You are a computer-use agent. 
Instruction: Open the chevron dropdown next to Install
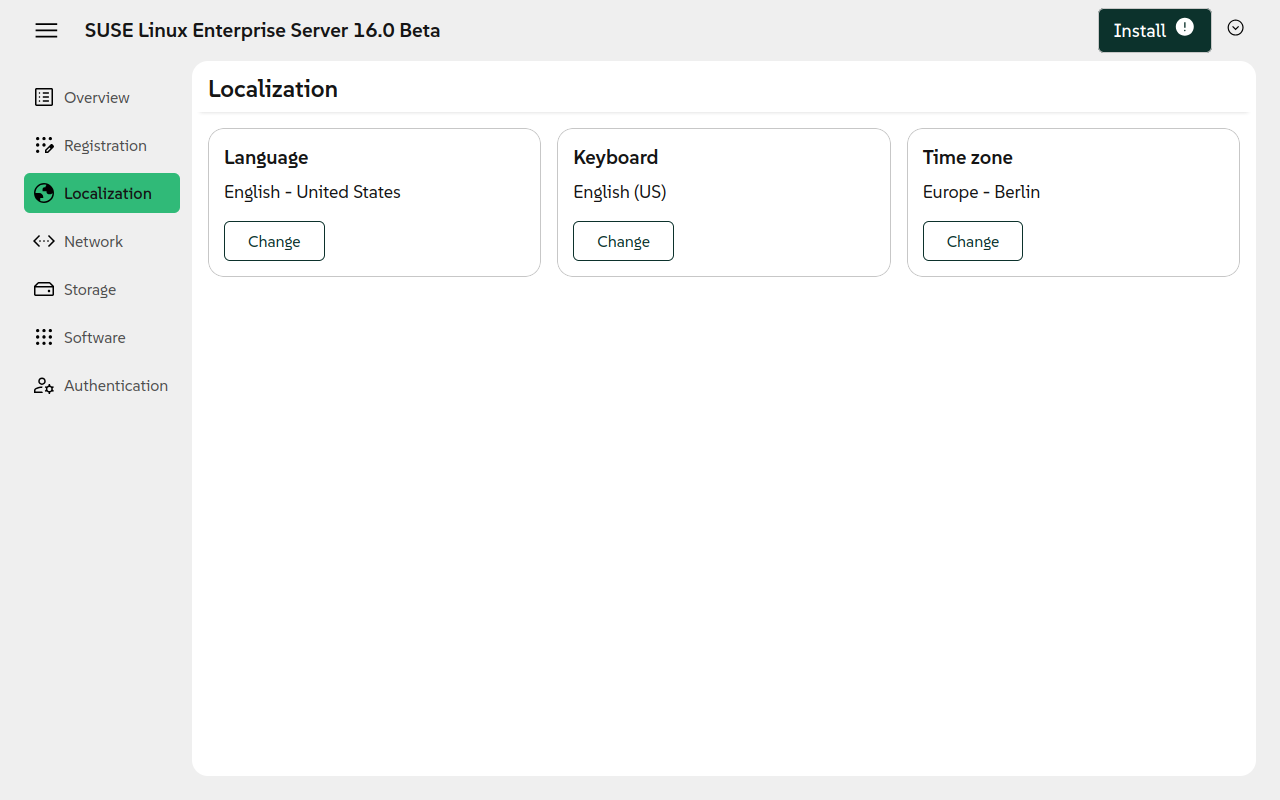tap(1235, 29)
